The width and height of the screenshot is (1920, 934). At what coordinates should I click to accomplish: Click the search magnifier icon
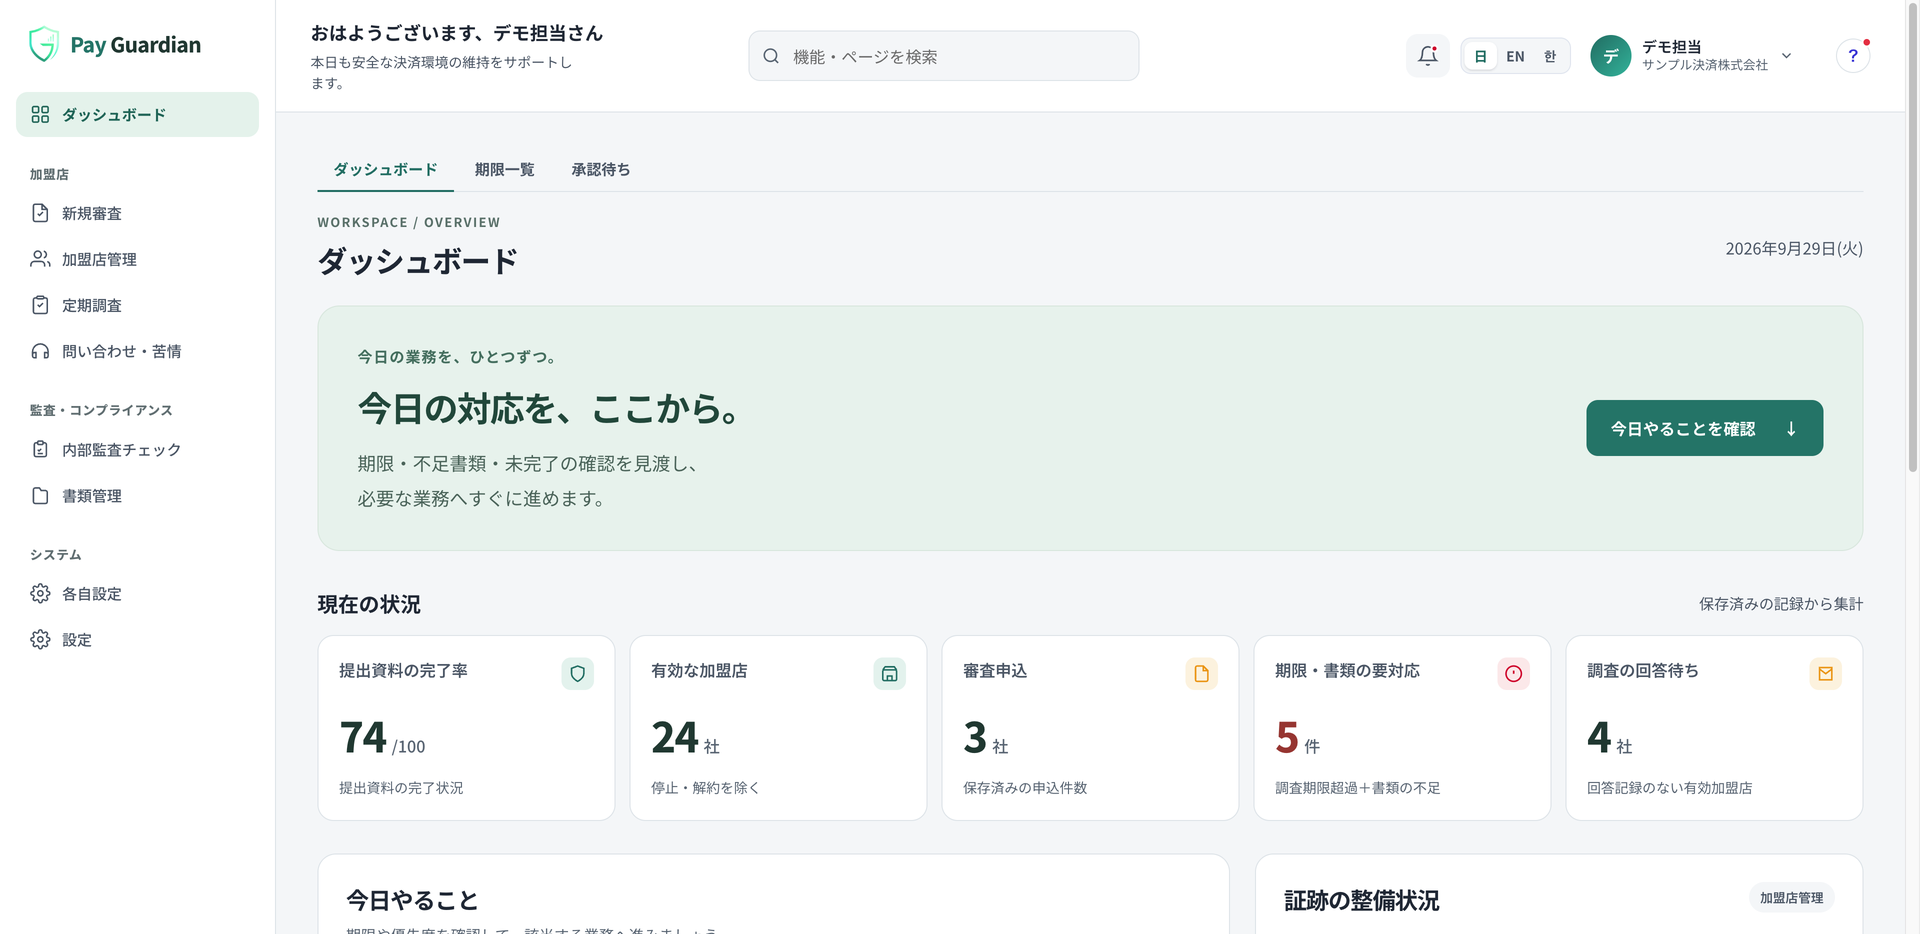771,56
